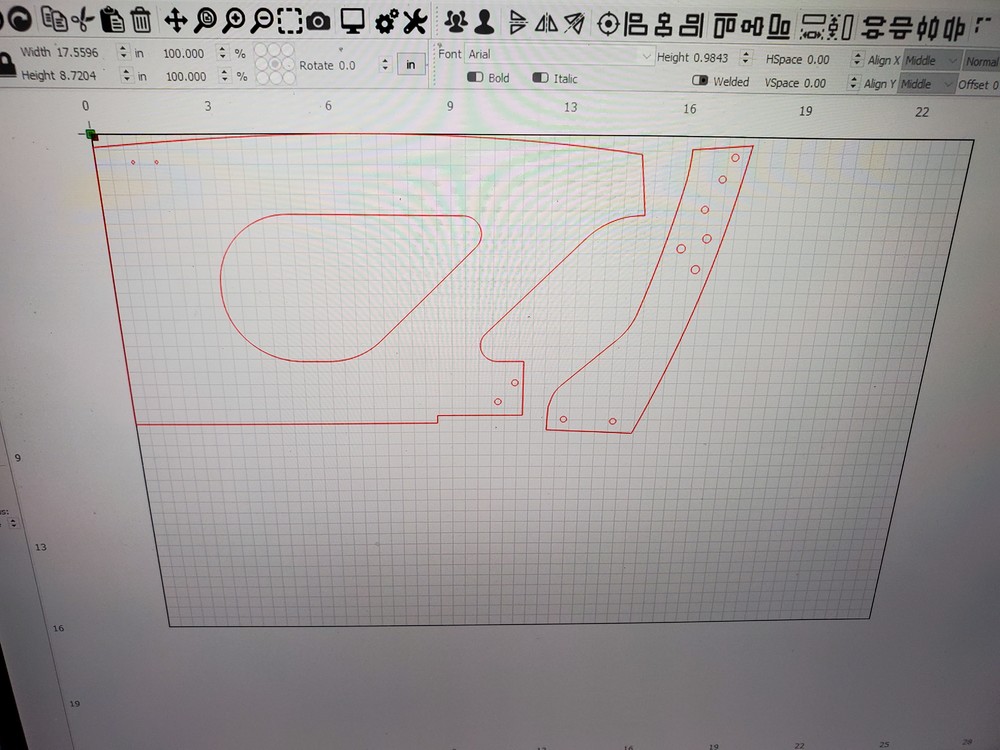Image resolution: width=1000 pixels, height=750 pixels.
Task: Click the Align top edges icon
Action: [724, 26]
